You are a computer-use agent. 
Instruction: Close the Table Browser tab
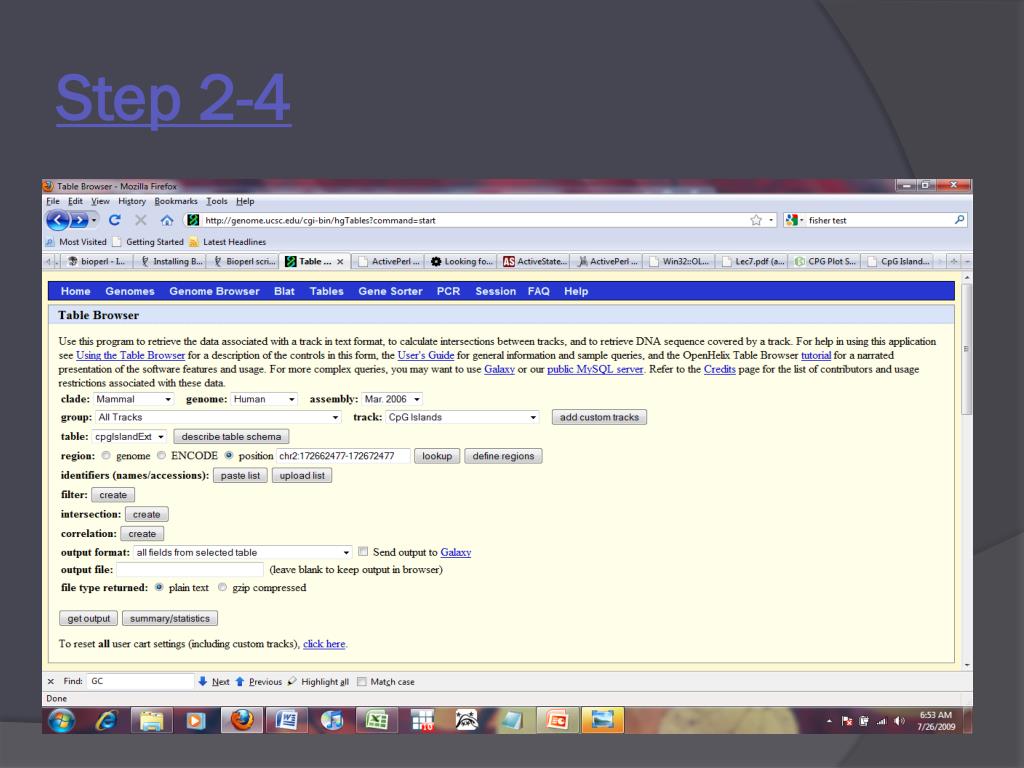[x=340, y=261]
